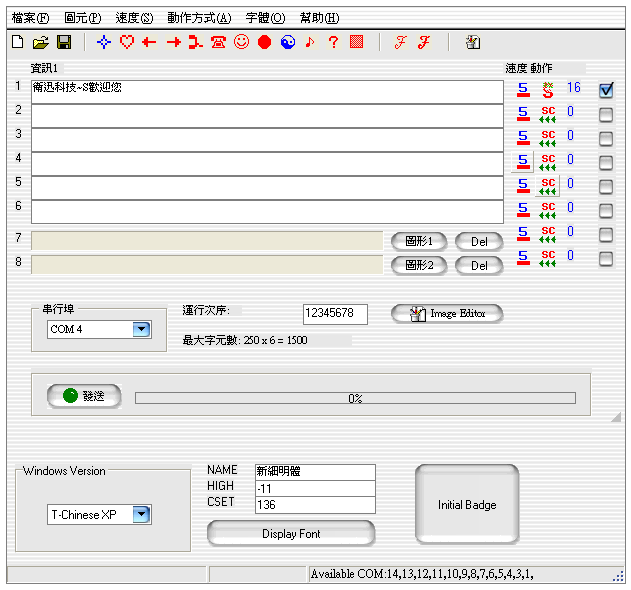Screen dimensions: 631x590
Task: Open the 速度(S) menu
Action: [x=134, y=18]
